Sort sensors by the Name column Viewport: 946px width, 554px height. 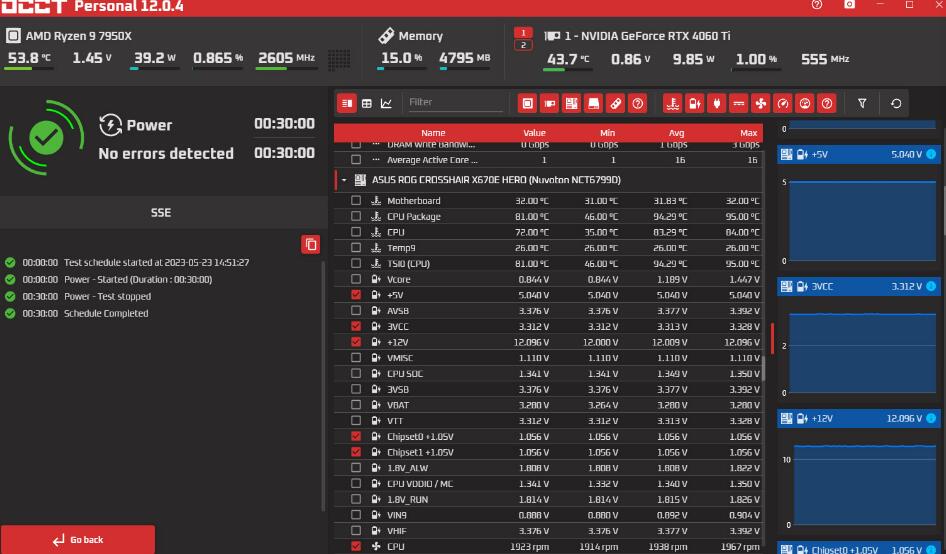(433, 133)
